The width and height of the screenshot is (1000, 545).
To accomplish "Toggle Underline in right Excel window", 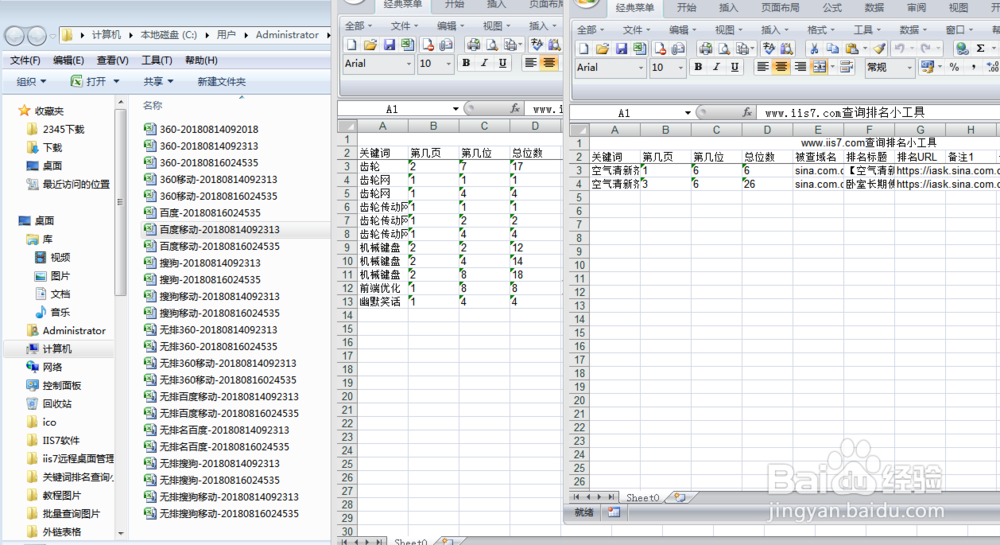I will pyautogui.click(x=735, y=67).
